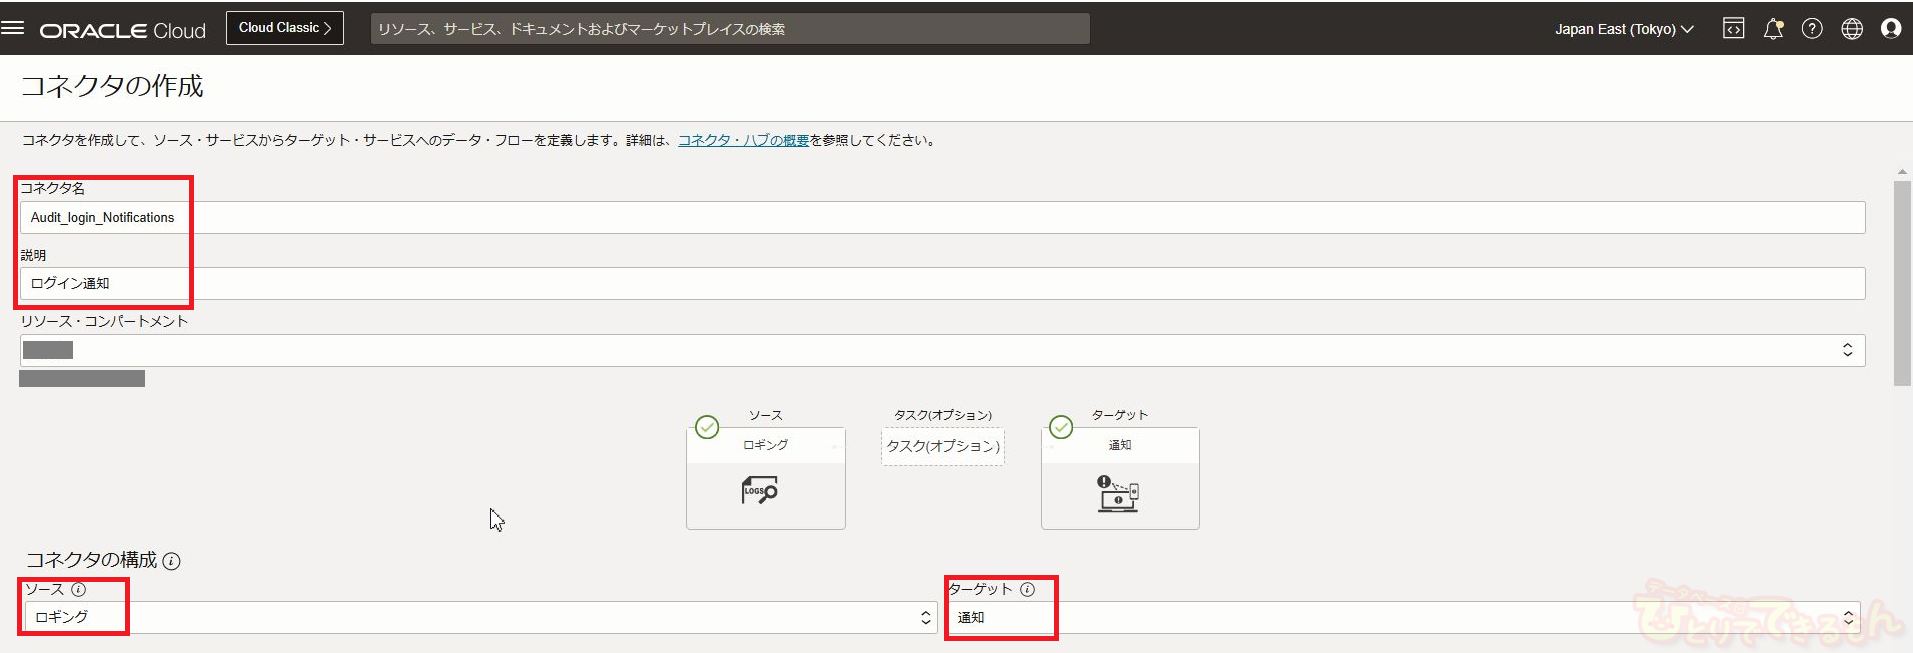Open the notifications bell icon
The image size is (1913, 653).
tap(1773, 29)
